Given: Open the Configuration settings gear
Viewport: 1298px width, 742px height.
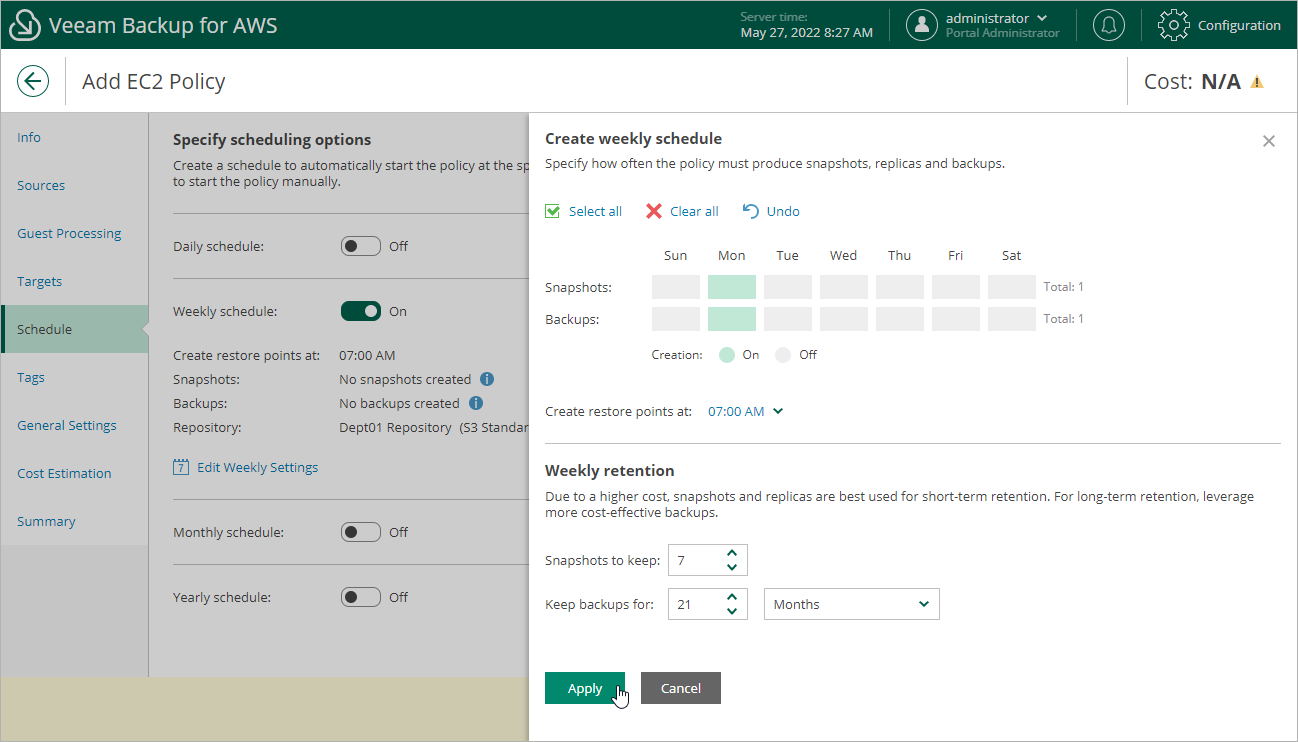Looking at the screenshot, I should 1173,25.
